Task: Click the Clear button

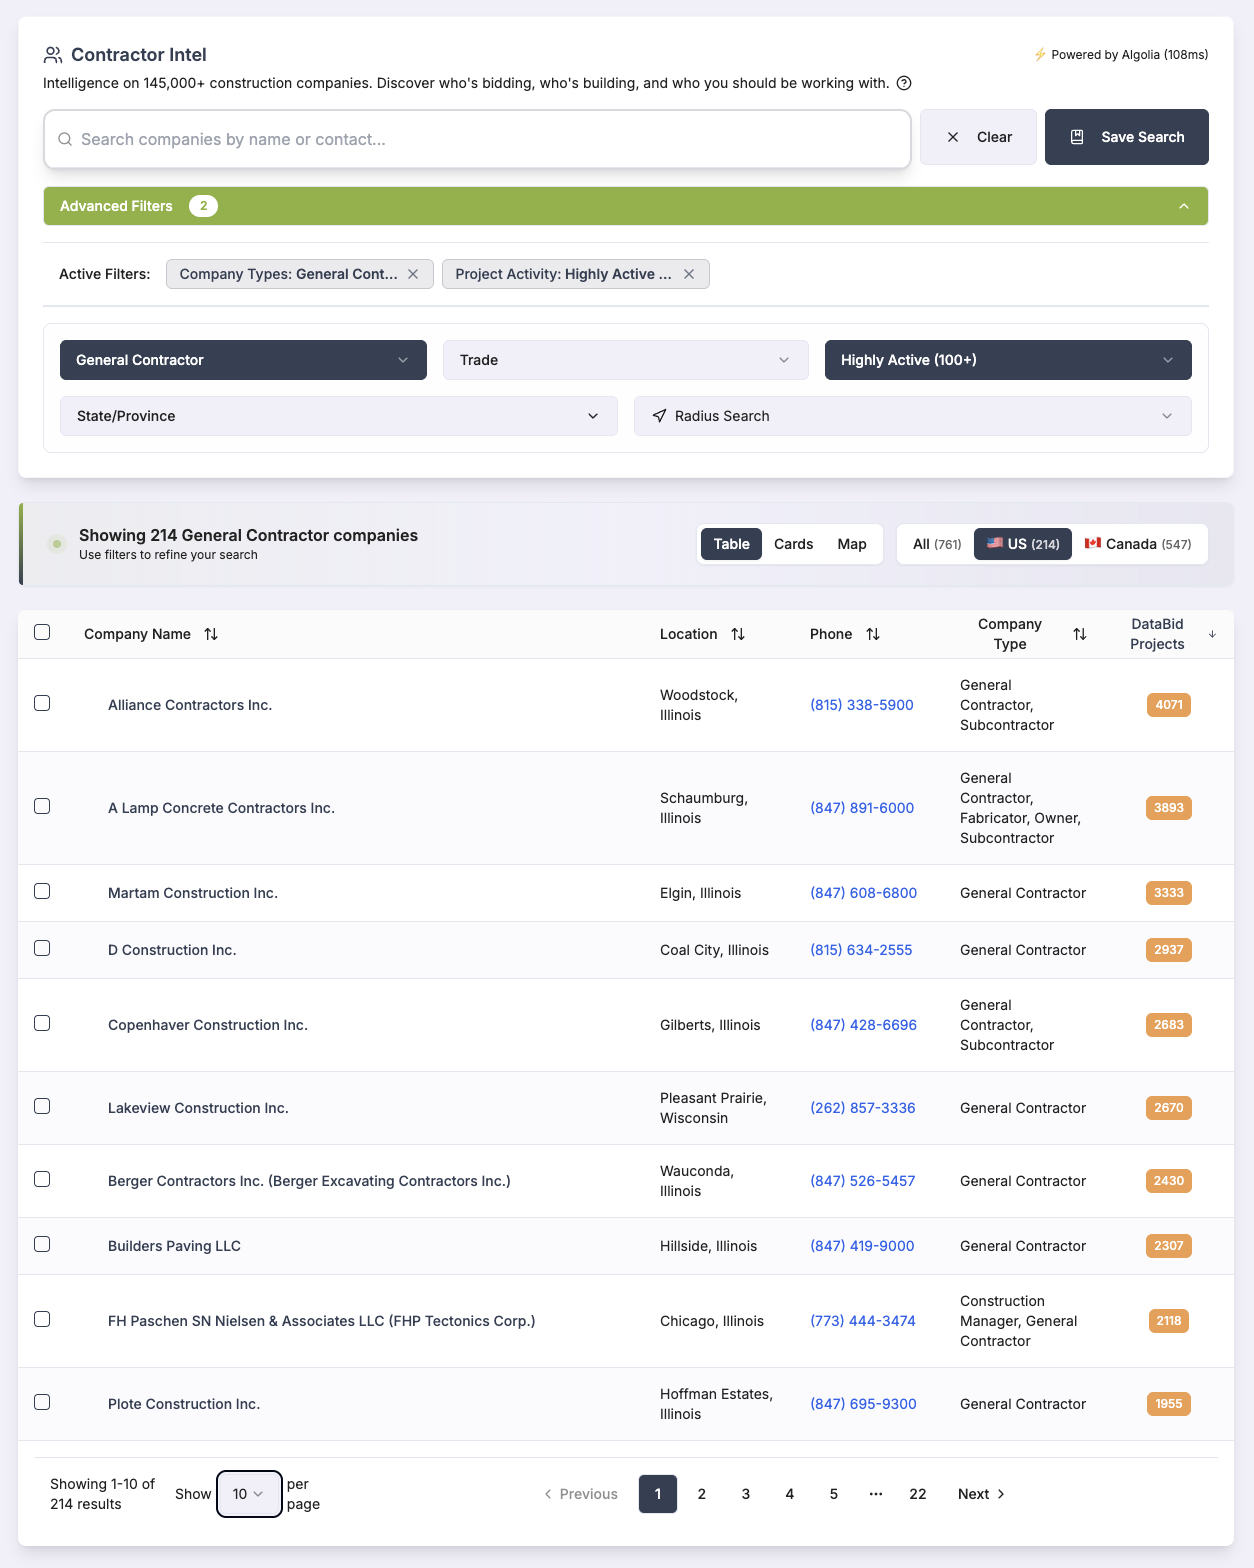Action: pos(978,137)
